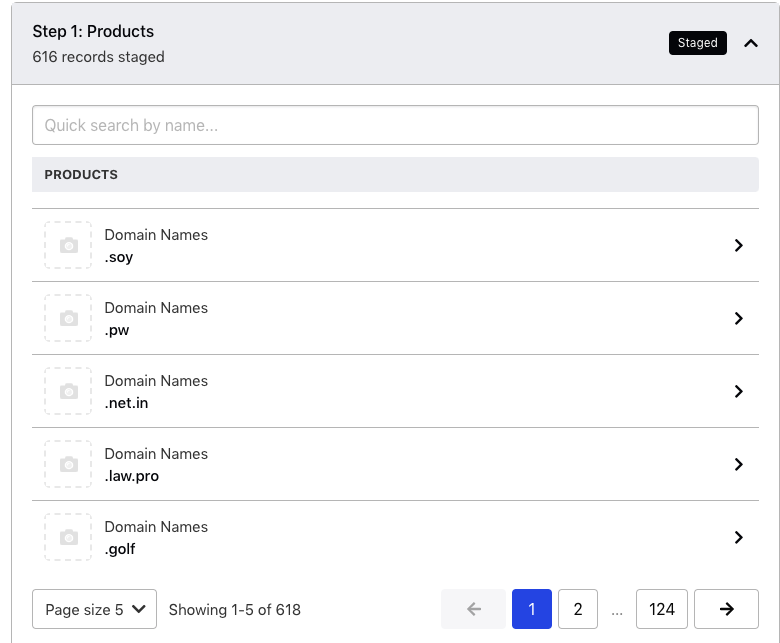Open the Page size 5 dropdown
The height and width of the screenshot is (643, 780).
coord(95,609)
